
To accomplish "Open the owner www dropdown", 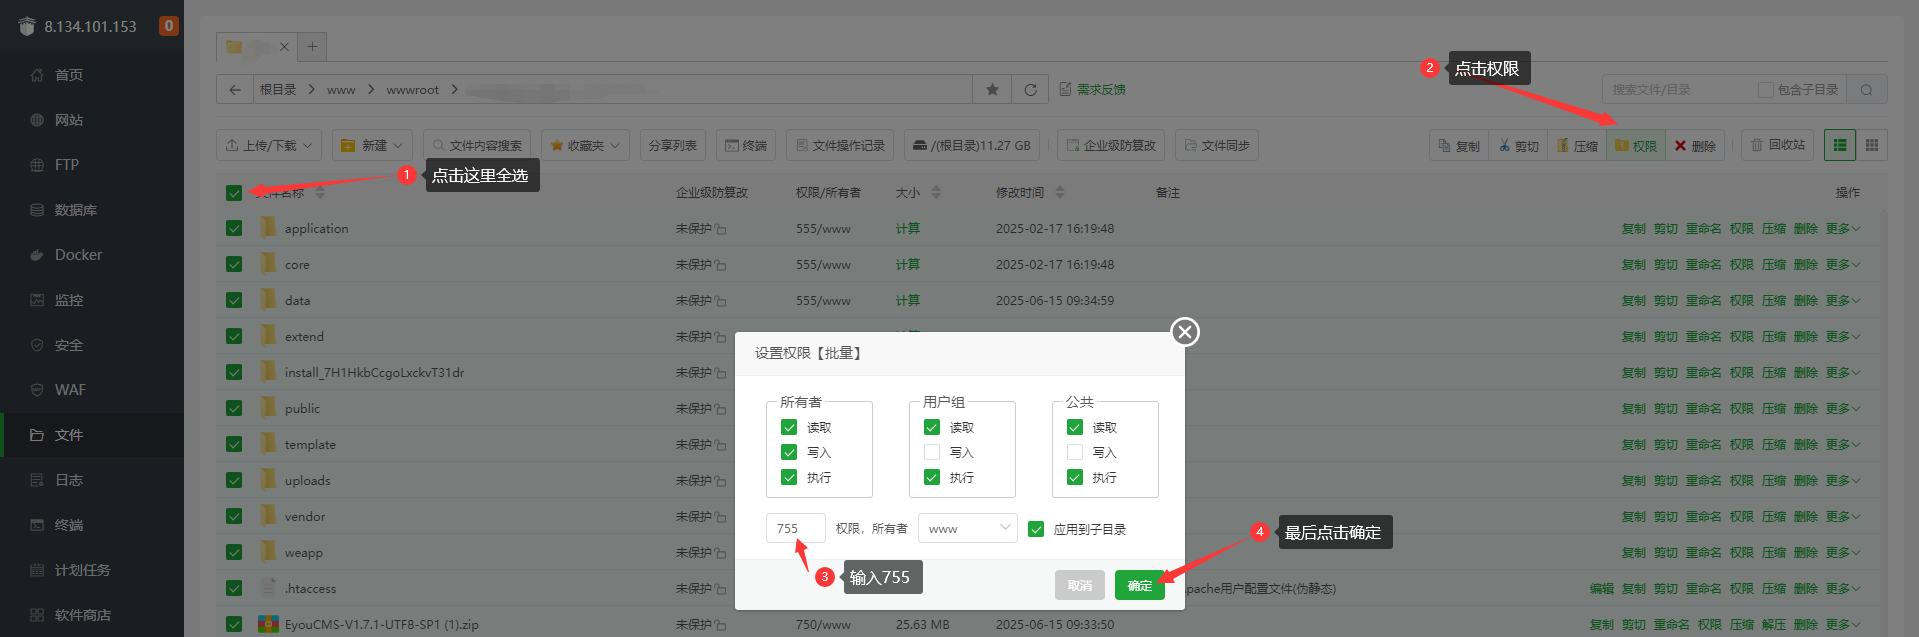I will coord(967,528).
